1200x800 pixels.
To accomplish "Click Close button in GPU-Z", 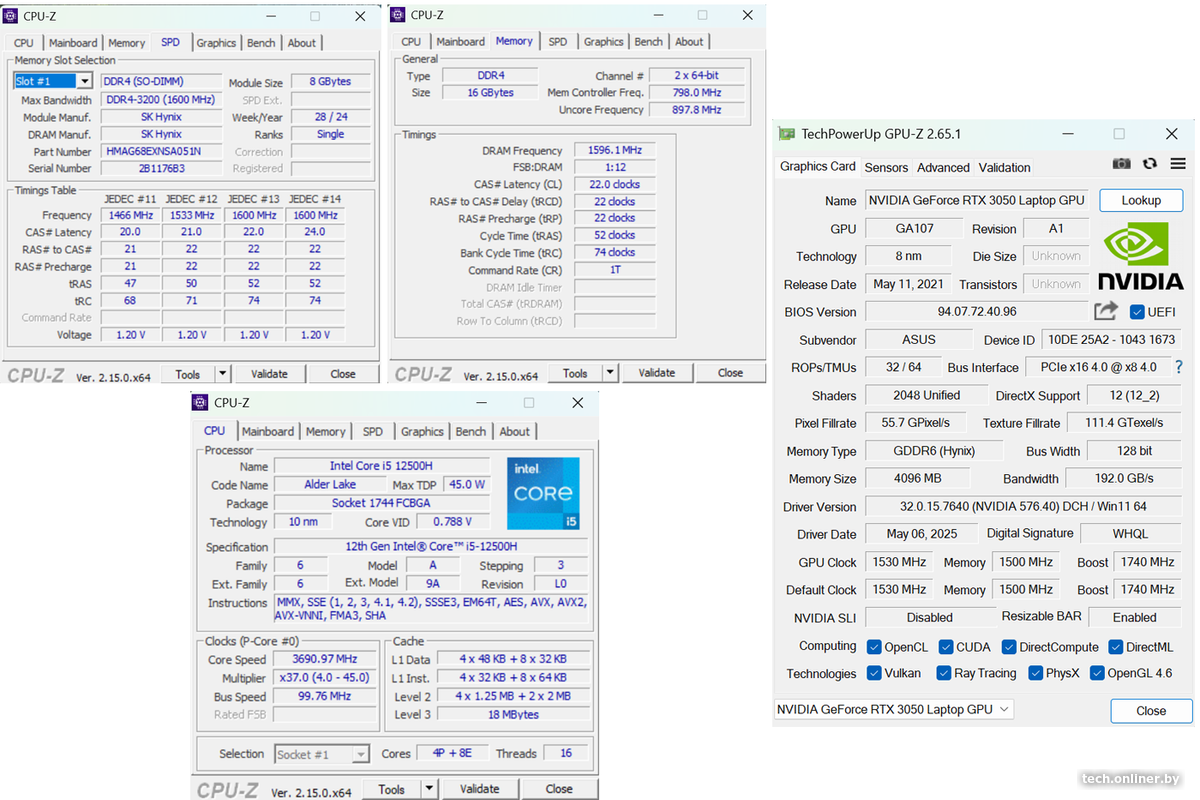I will point(1151,711).
